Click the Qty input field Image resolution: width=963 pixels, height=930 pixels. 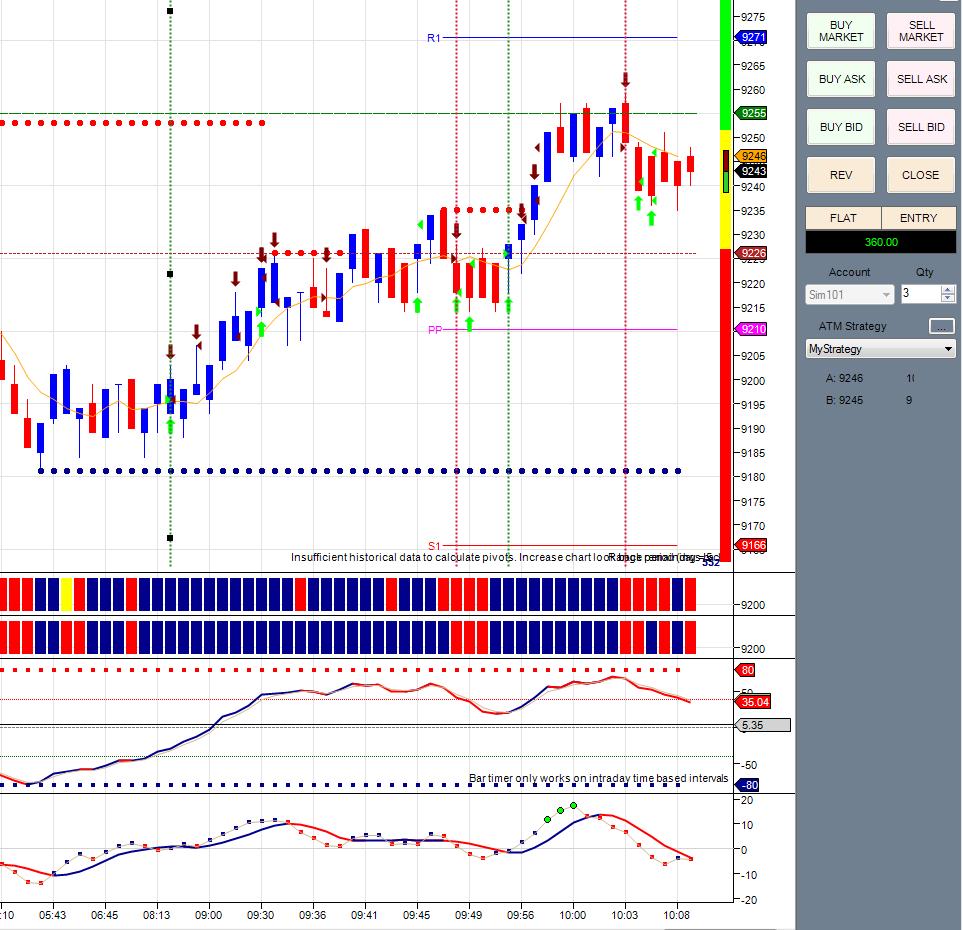[x=921, y=294]
